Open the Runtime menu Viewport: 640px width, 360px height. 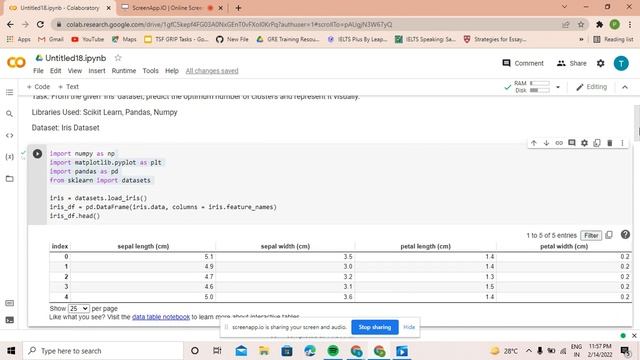pyautogui.click(x=124, y=71)
